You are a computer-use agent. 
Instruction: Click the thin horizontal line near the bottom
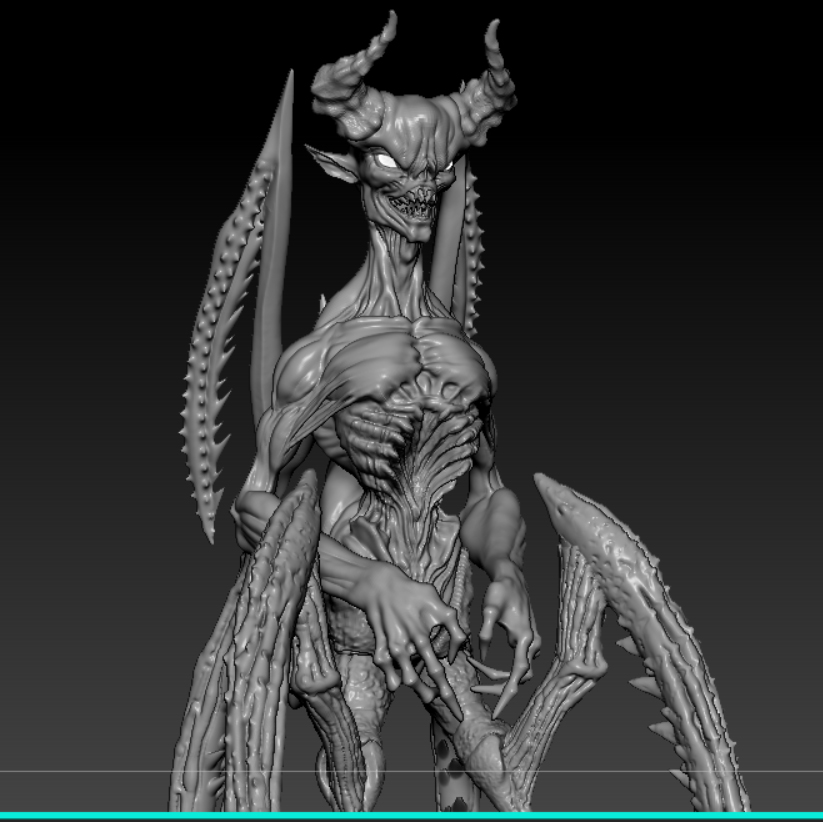(x=412, y=772)
